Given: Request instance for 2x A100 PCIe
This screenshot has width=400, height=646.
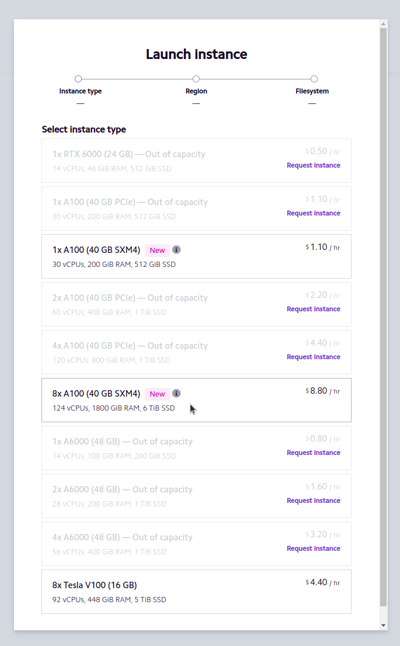Looking at the screenshot, I should (x=313, y=309).
